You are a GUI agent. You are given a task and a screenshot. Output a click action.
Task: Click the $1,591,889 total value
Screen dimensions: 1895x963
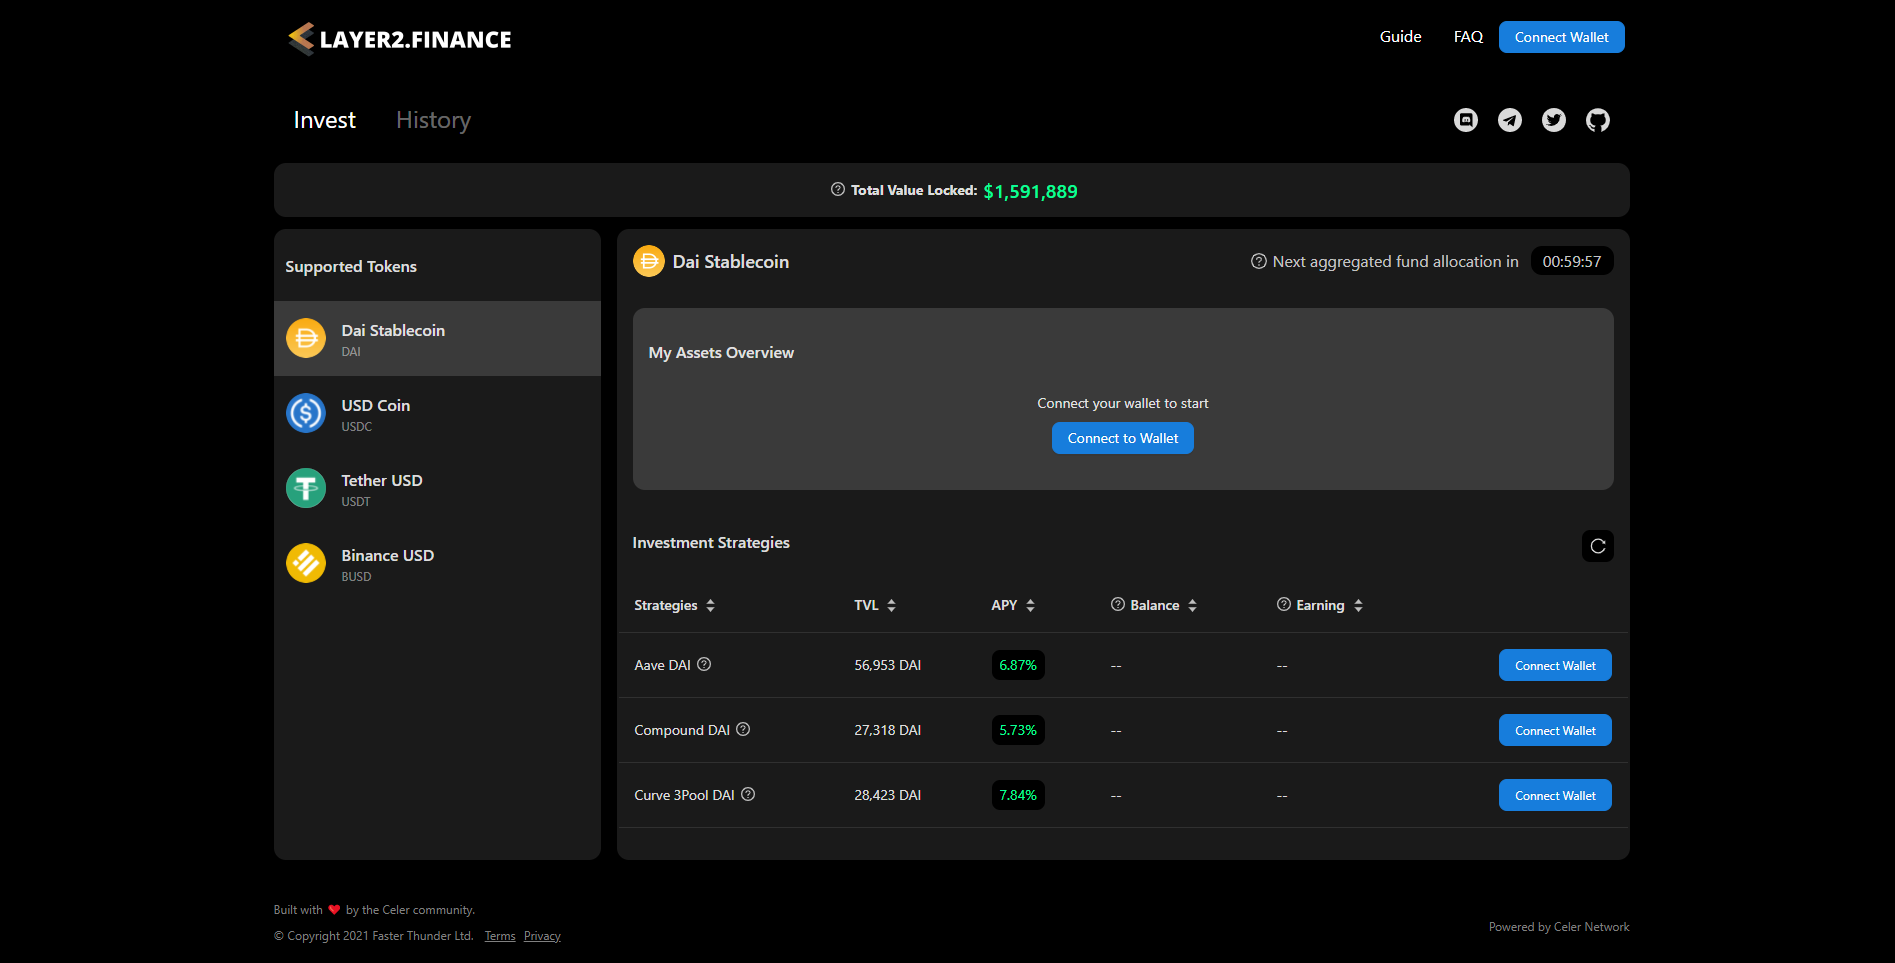pos(1030,191)
